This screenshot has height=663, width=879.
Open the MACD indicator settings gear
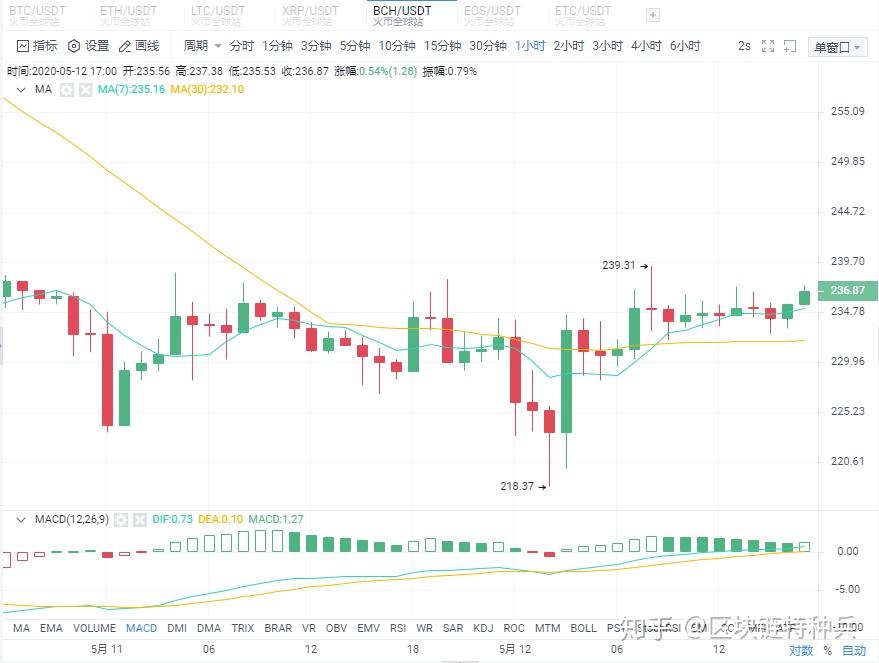[x=121, y=520]
